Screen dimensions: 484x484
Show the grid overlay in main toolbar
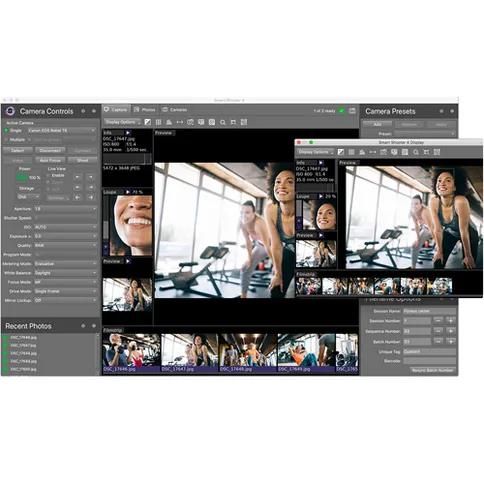(158, 122)
